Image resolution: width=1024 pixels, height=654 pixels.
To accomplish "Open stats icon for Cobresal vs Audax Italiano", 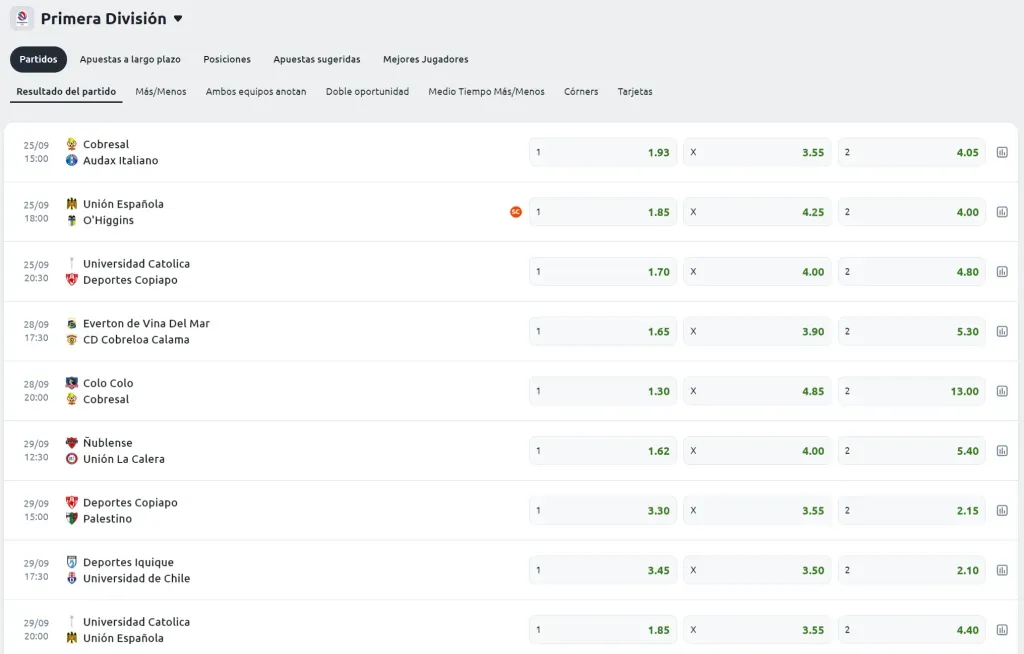I will 1002,152.
